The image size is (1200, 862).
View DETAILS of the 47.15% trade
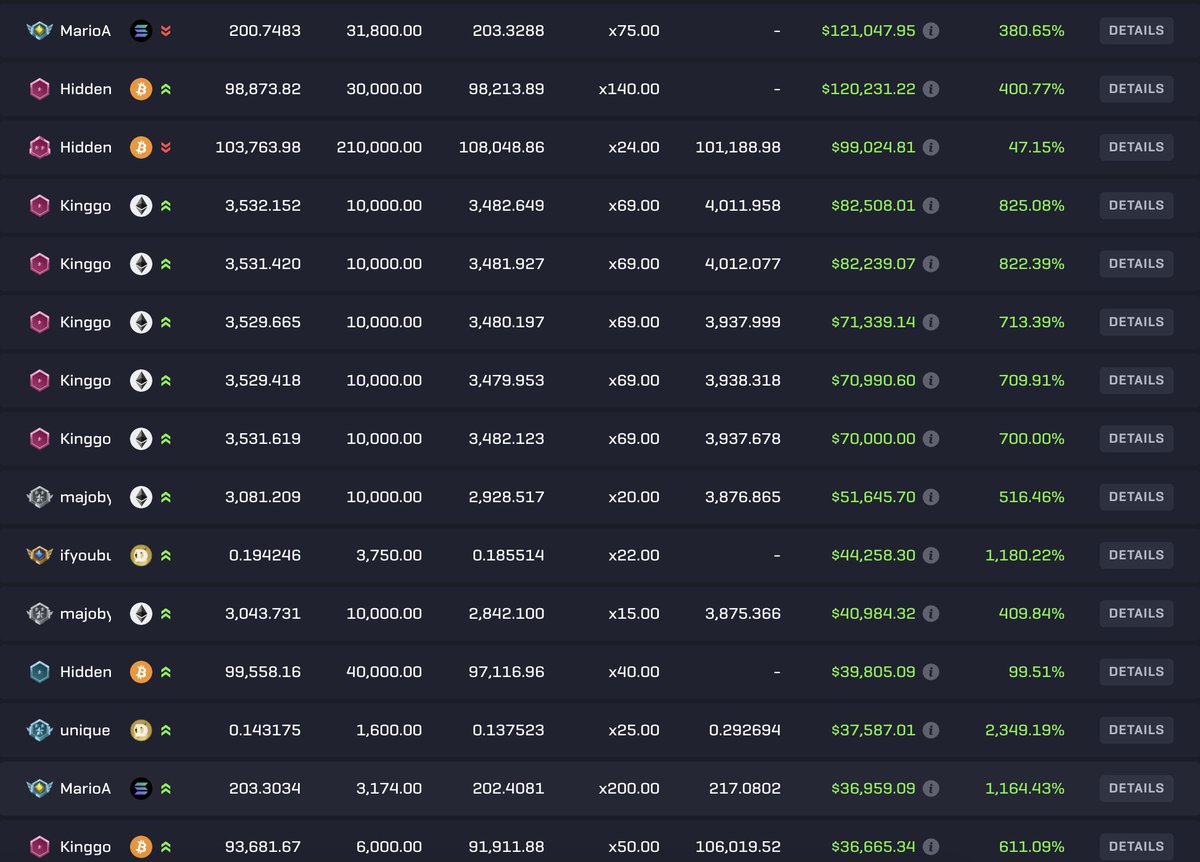tap(1136, 147)
